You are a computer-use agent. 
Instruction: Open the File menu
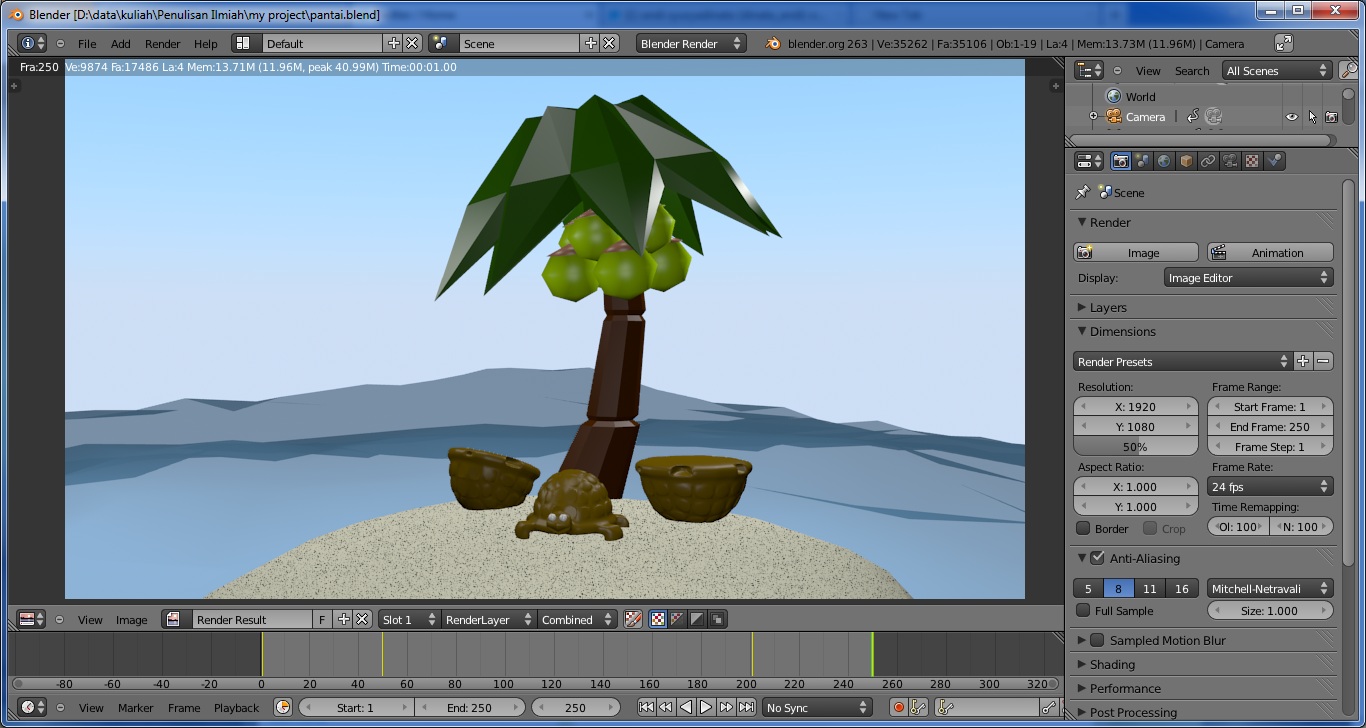(x=87, y=43)
